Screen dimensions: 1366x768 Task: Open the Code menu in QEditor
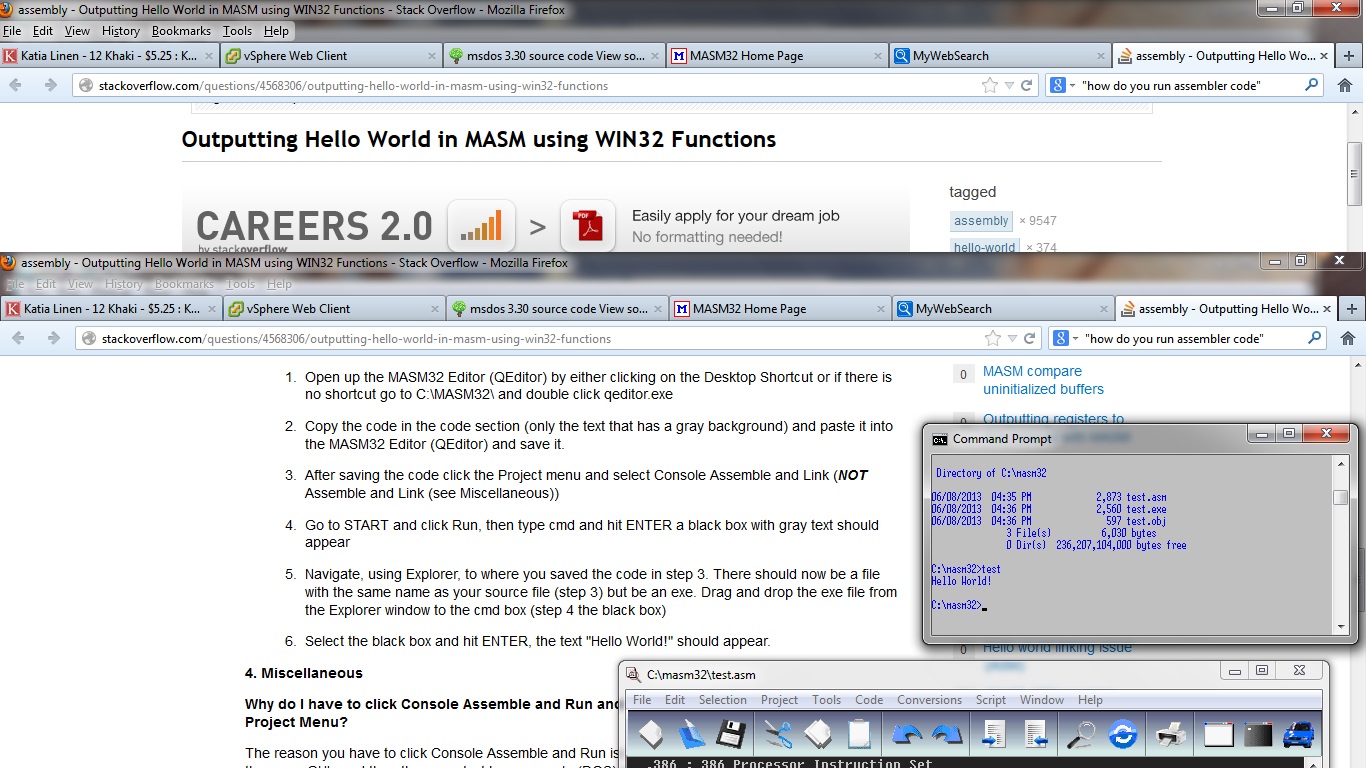869,700
